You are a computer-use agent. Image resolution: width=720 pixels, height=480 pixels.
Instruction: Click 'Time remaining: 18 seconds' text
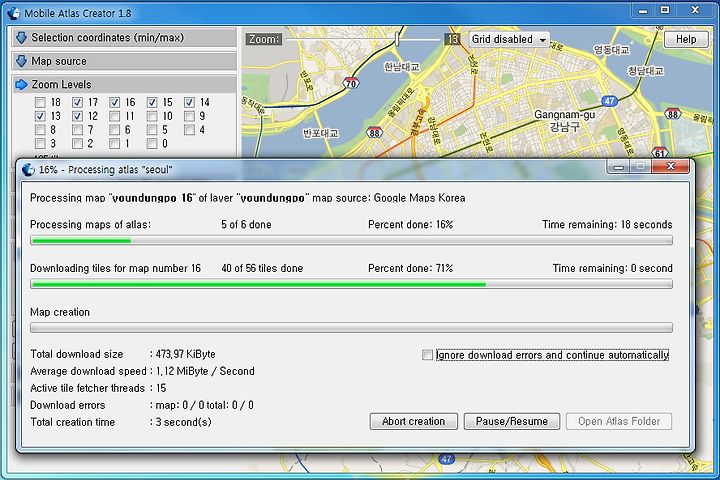(x=607, y=225)
